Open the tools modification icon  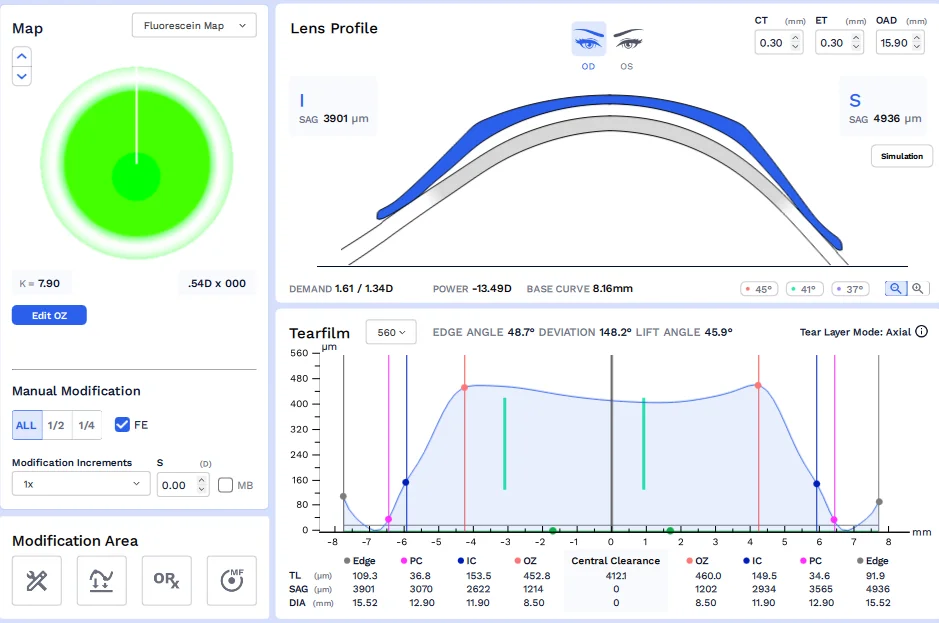(37, 581)
